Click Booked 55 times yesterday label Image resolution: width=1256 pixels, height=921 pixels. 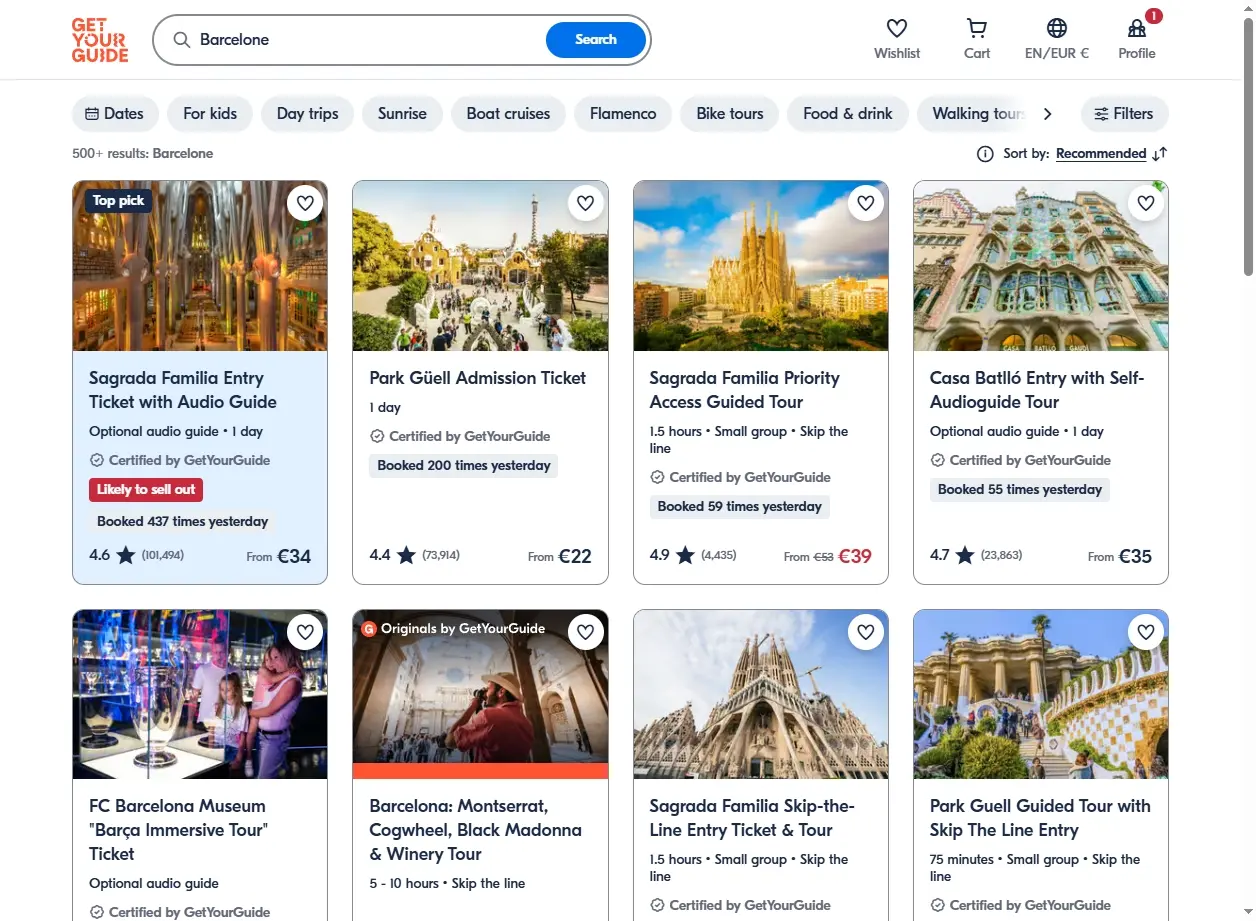coord(1020,490)
